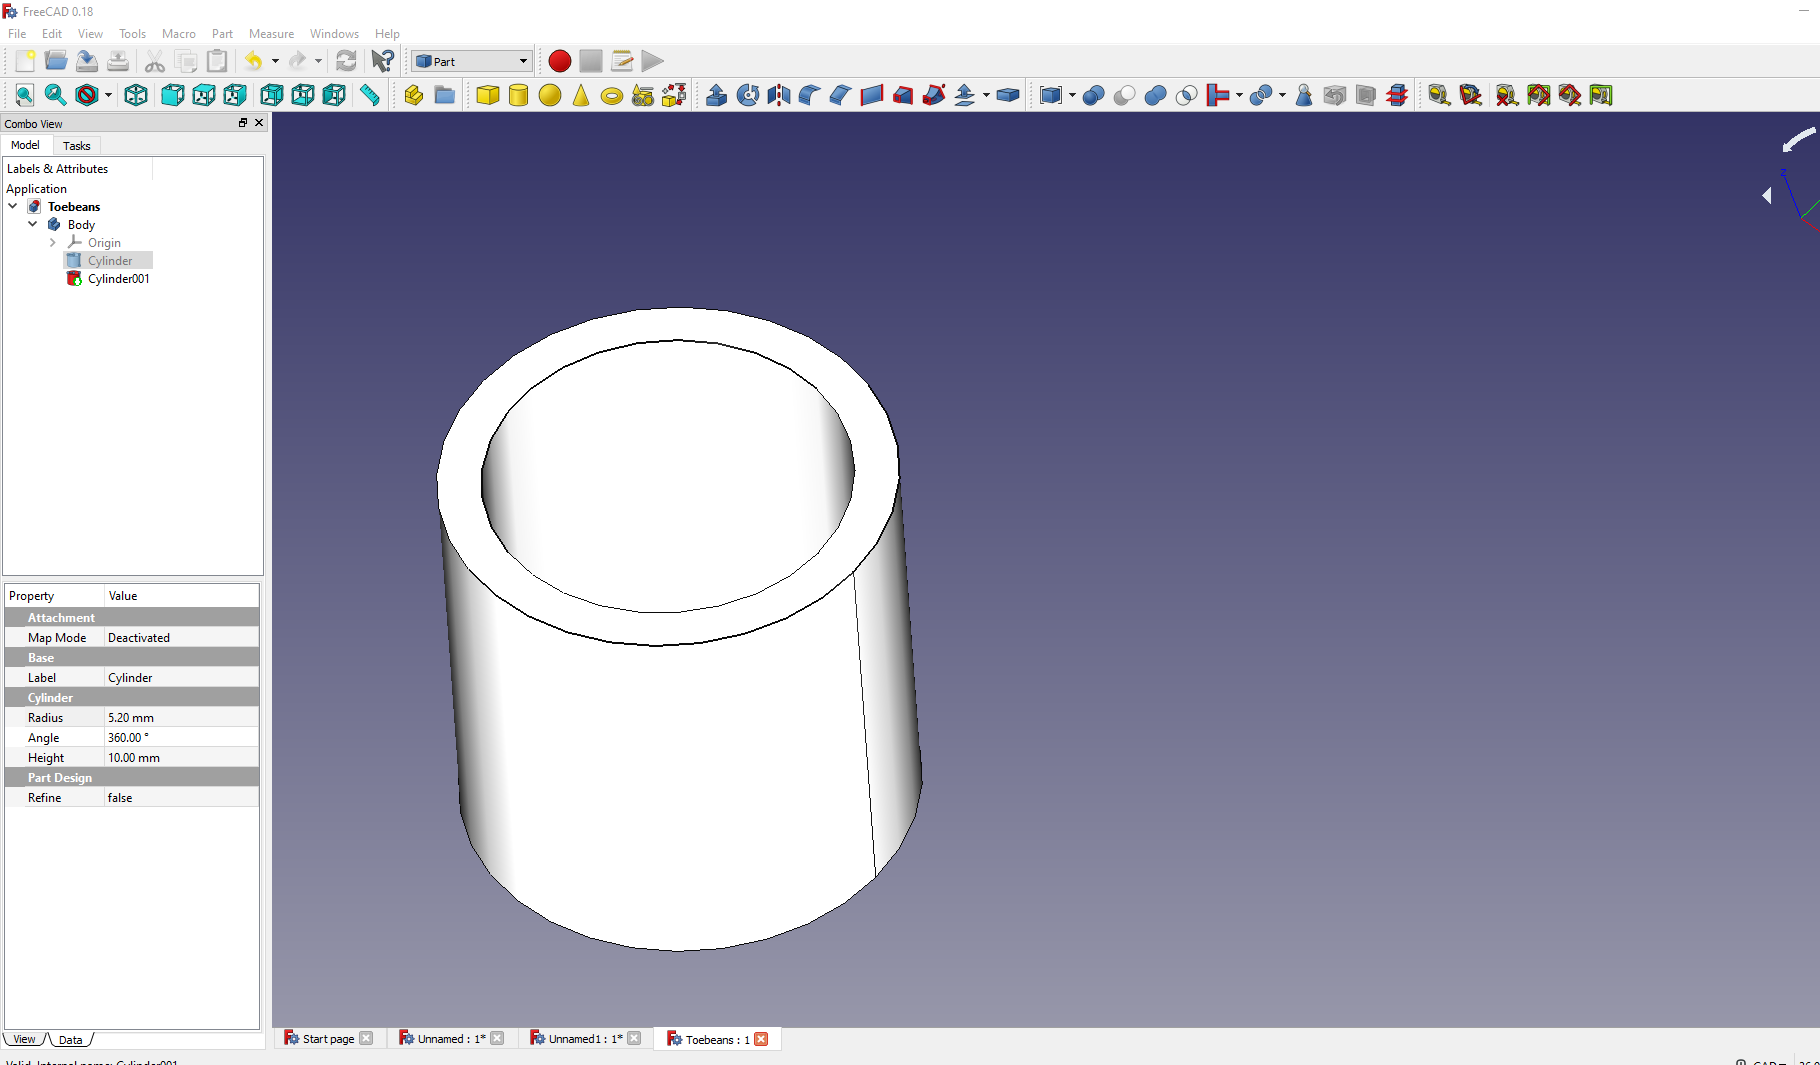
Task: Create a group folder icon
Action: point(444,95)
